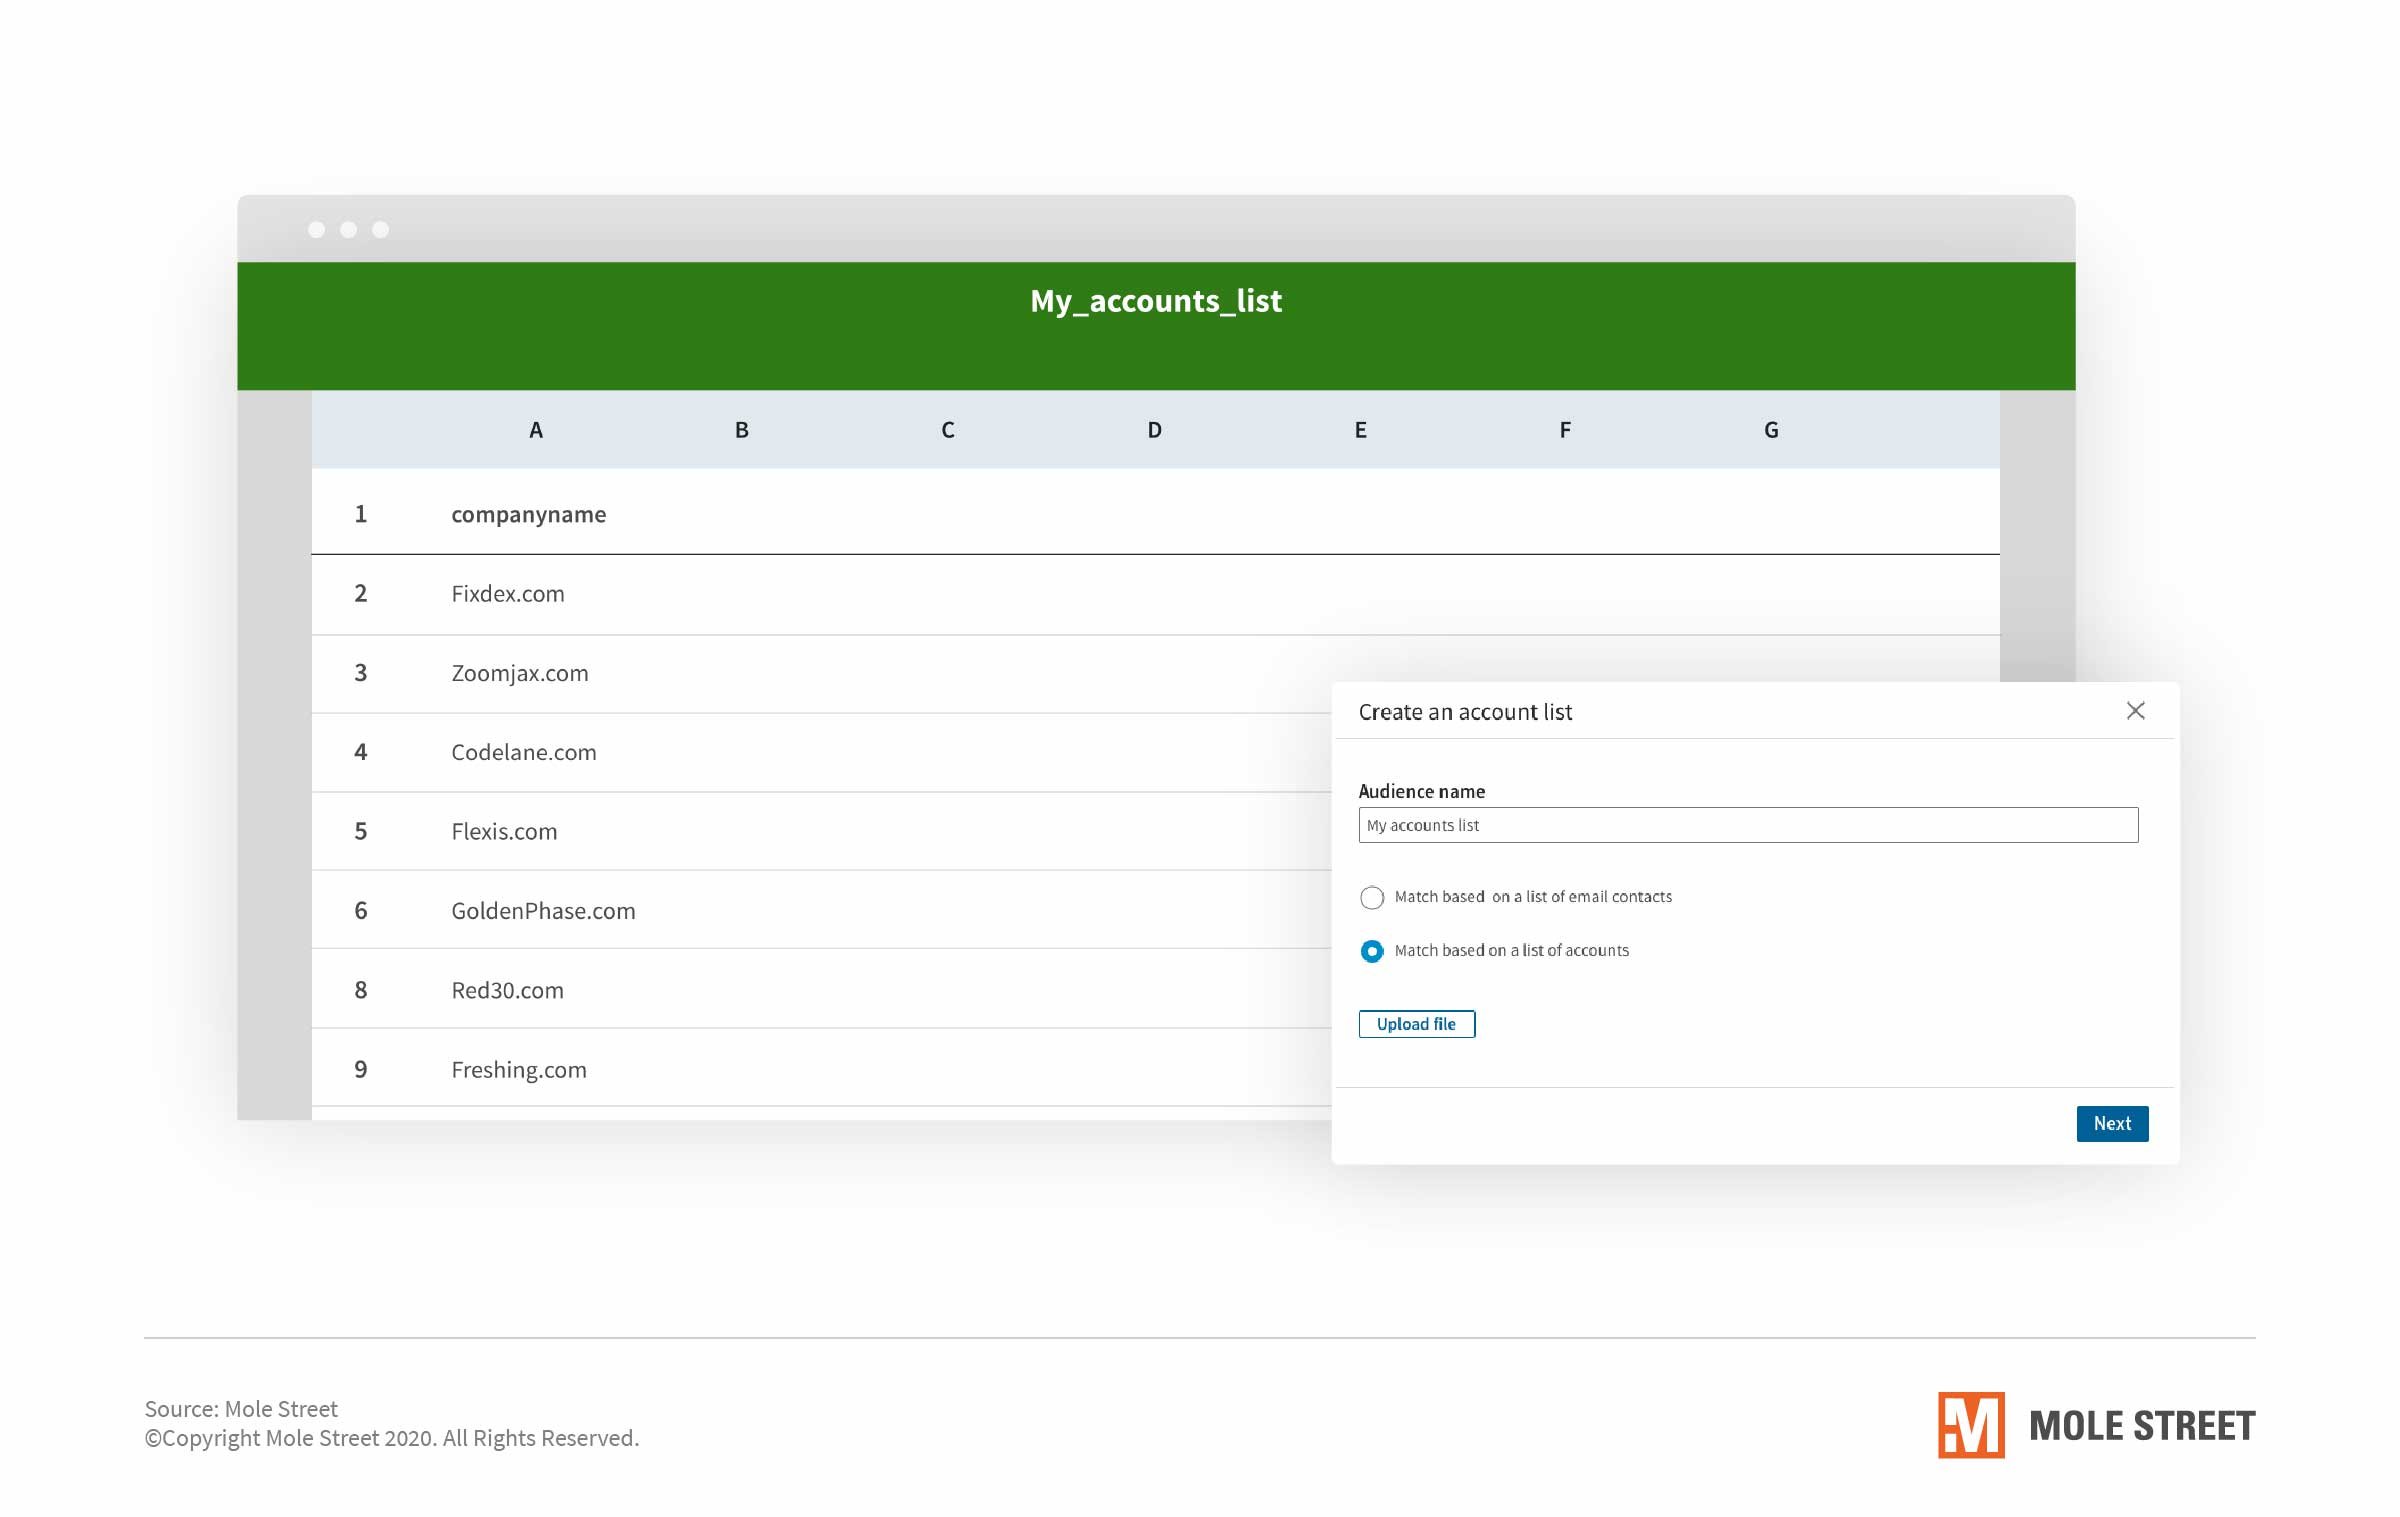
Task: Select column C header
Action: click(x=948, y=430)
